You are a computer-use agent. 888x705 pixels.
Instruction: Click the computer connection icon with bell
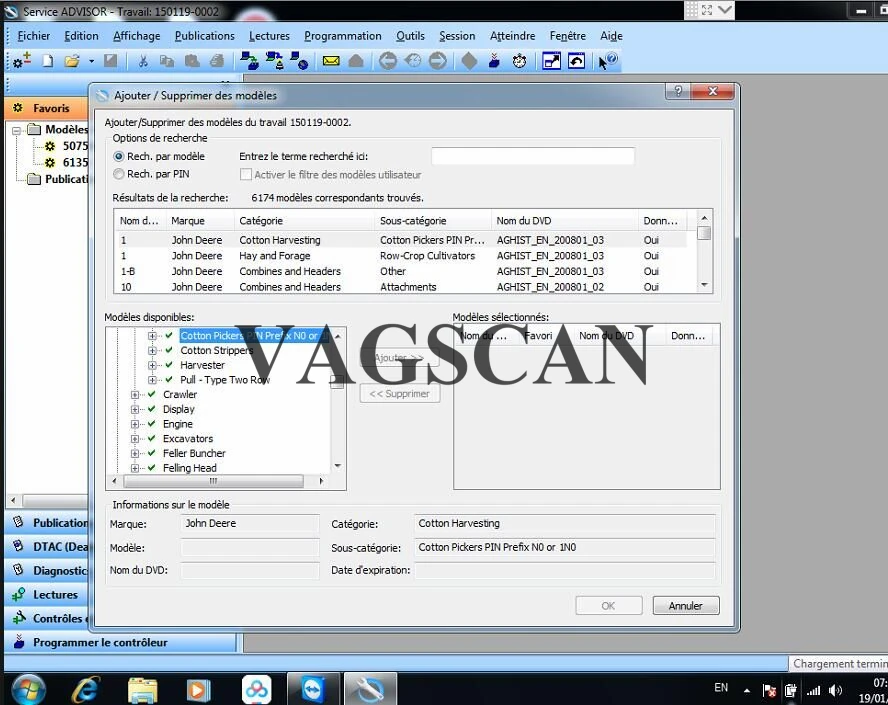click(x=275, y=61)
